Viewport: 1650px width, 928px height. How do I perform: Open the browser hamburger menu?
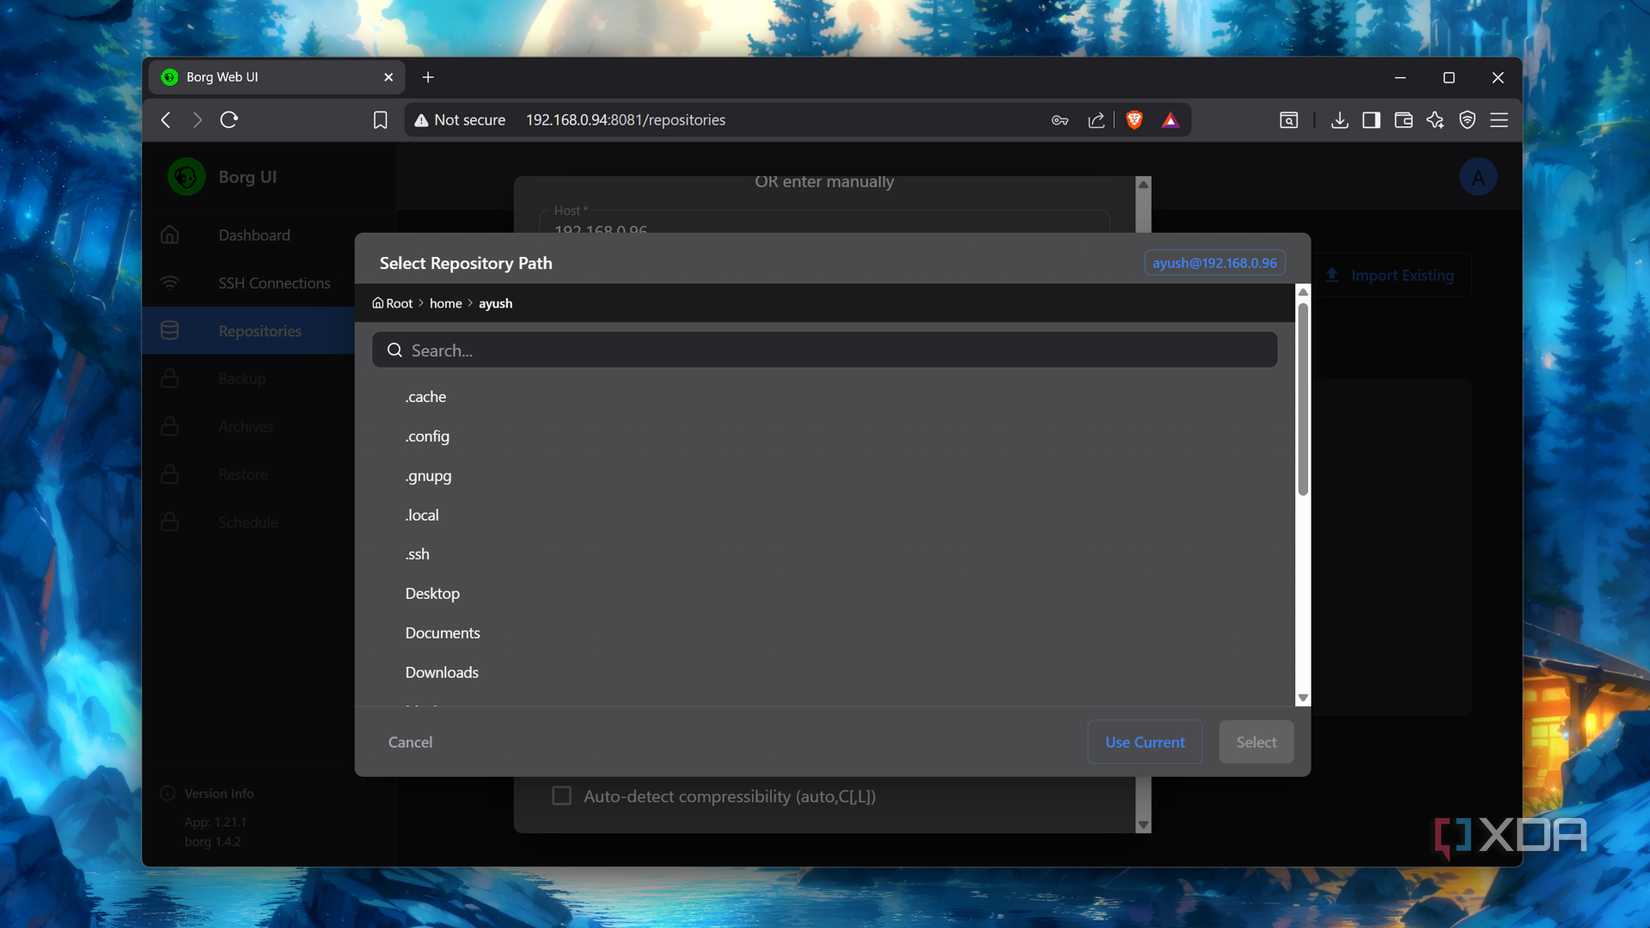(x=1498, y=119)
